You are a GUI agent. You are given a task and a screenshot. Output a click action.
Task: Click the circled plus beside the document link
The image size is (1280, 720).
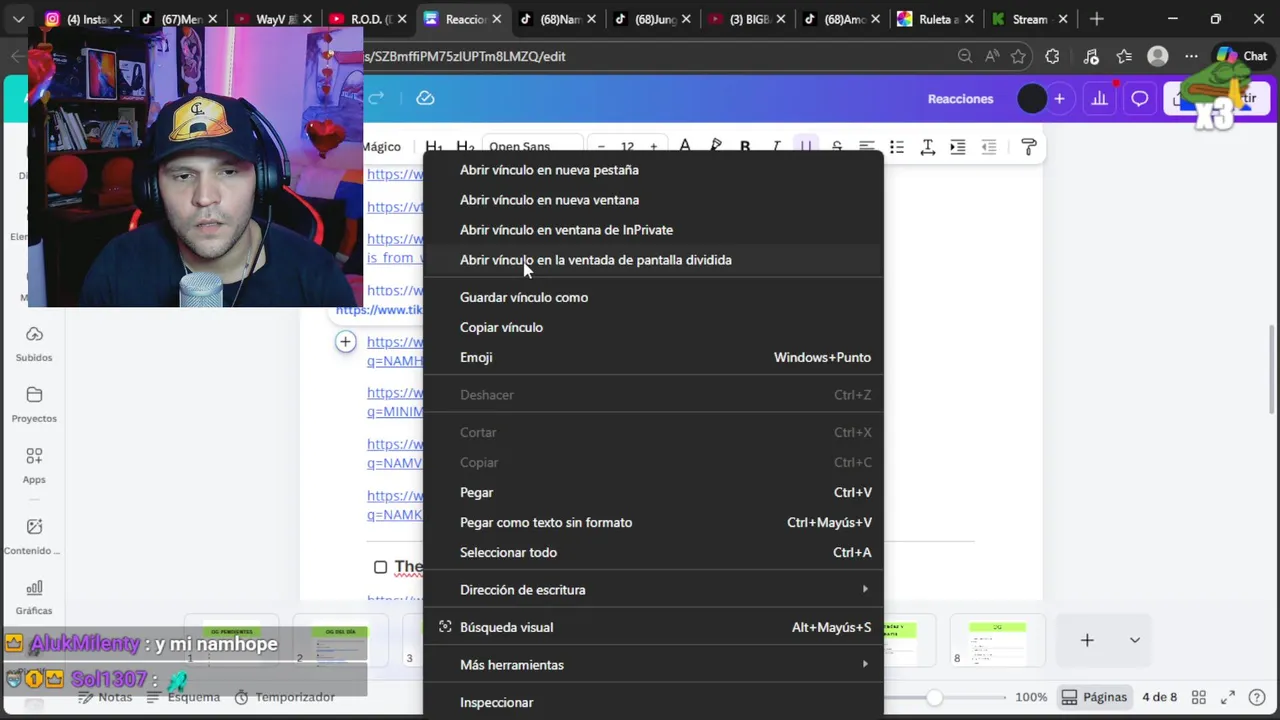tap(345, 342)
